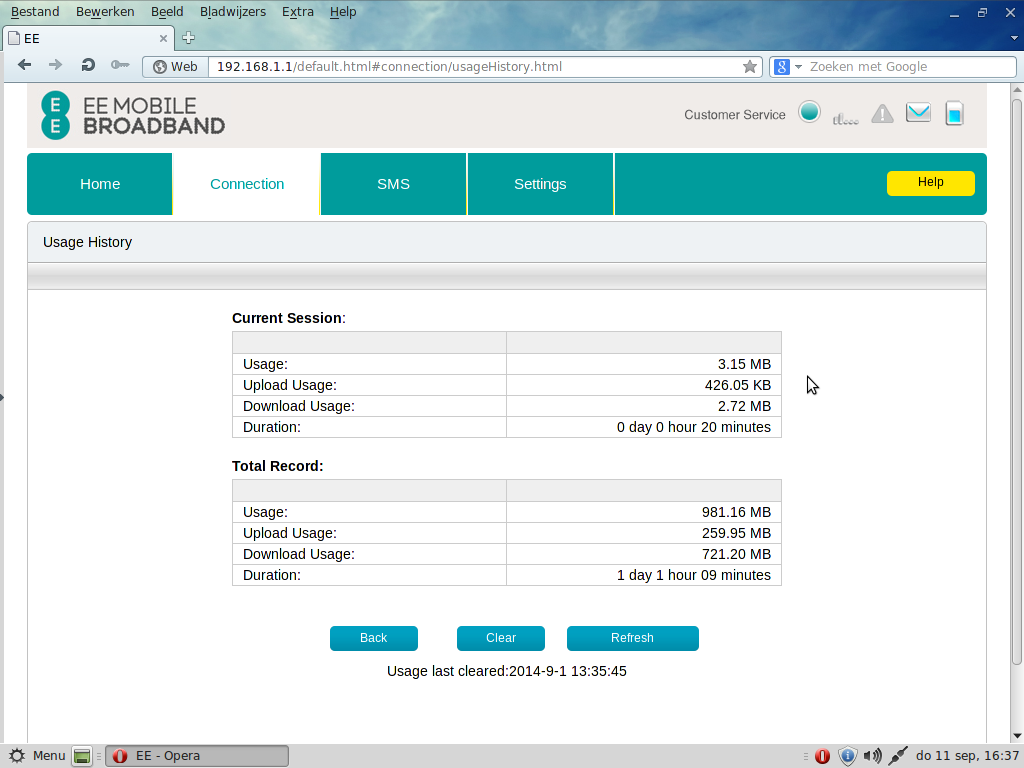Click the envelope messages icon in header
Screen dimensions: 1024x768
[x=918, y=113]
